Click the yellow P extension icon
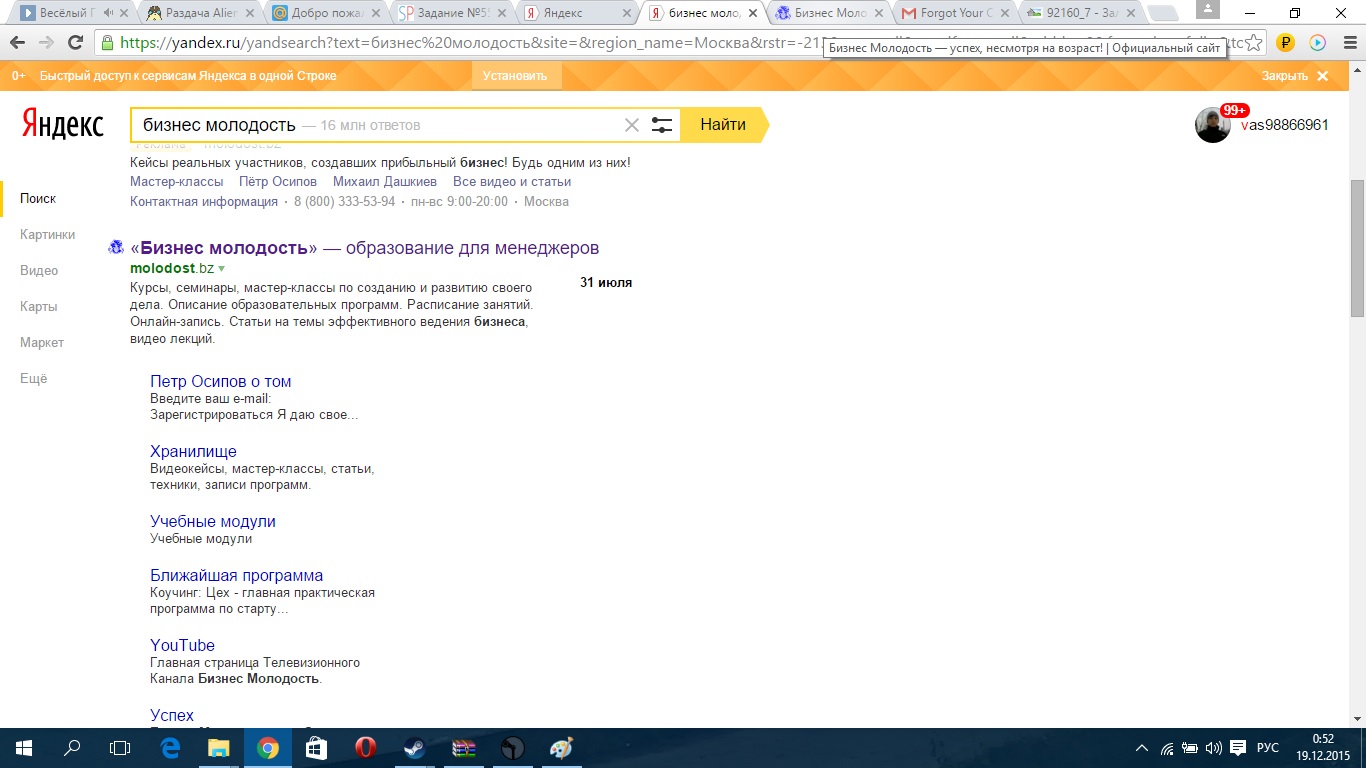1366x768 pixels. 1286,43
